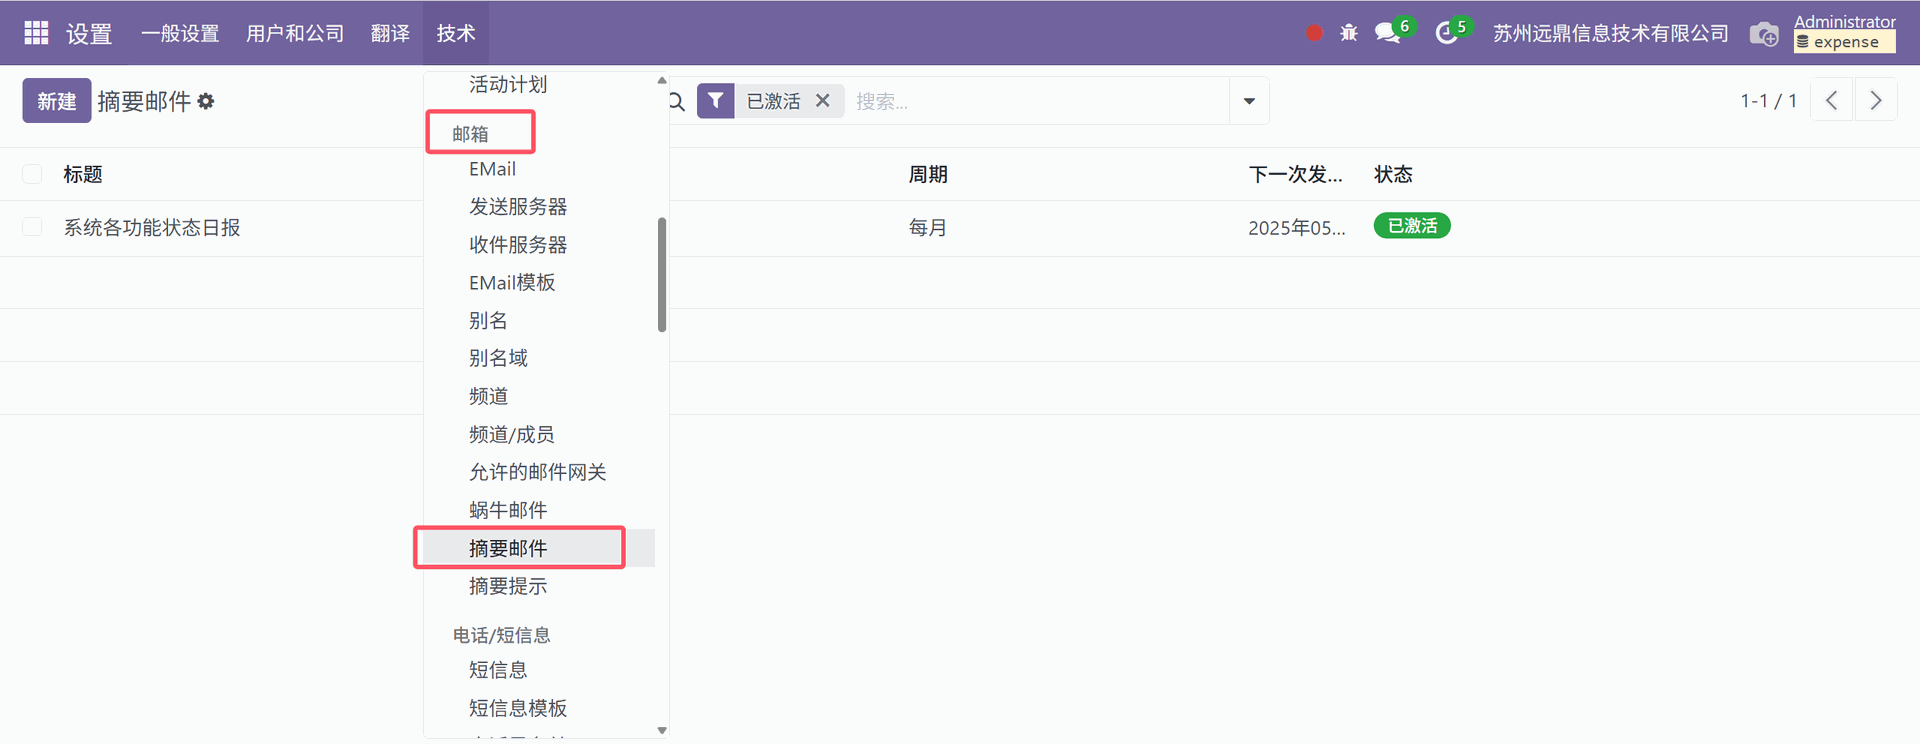The image size is (1920, 744).
Task: Open the 一般设置 menu
Action: [x=180, y=33]
